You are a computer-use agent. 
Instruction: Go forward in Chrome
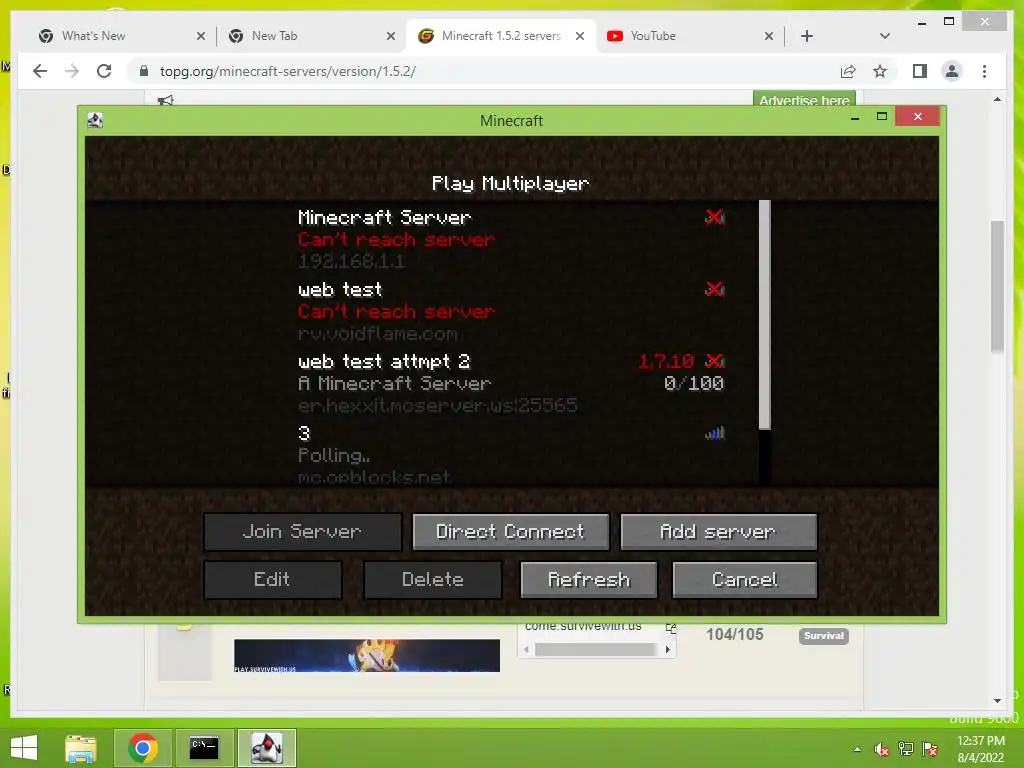(x=72, y=71)
